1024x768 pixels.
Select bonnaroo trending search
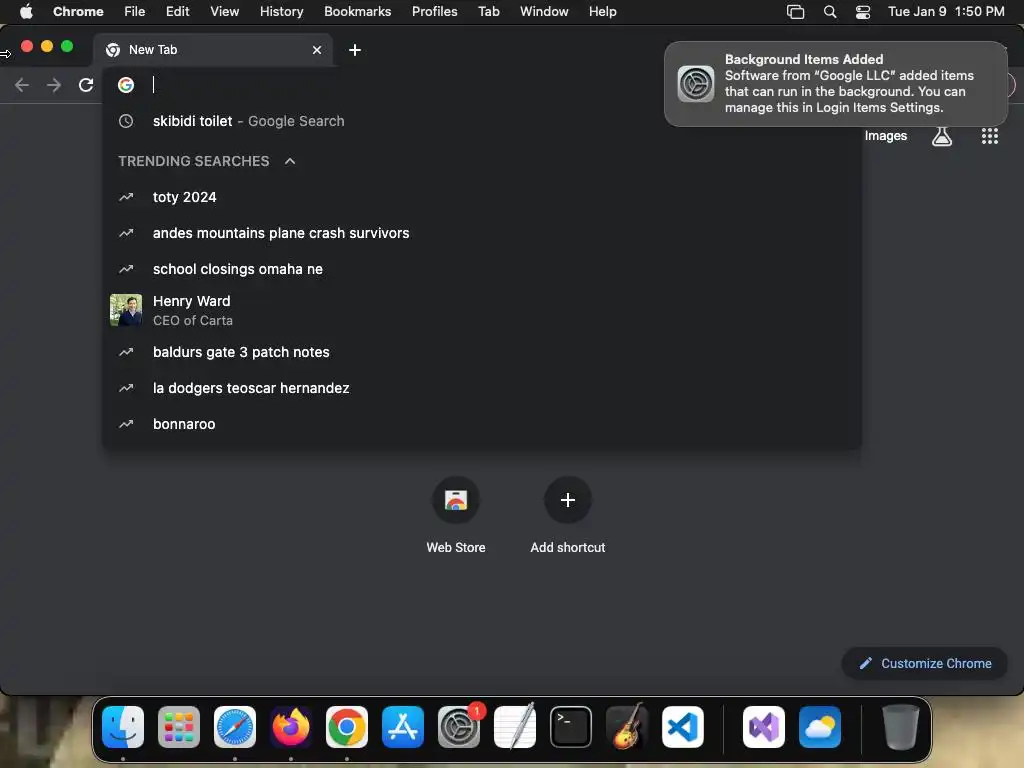tap(482, 424)
